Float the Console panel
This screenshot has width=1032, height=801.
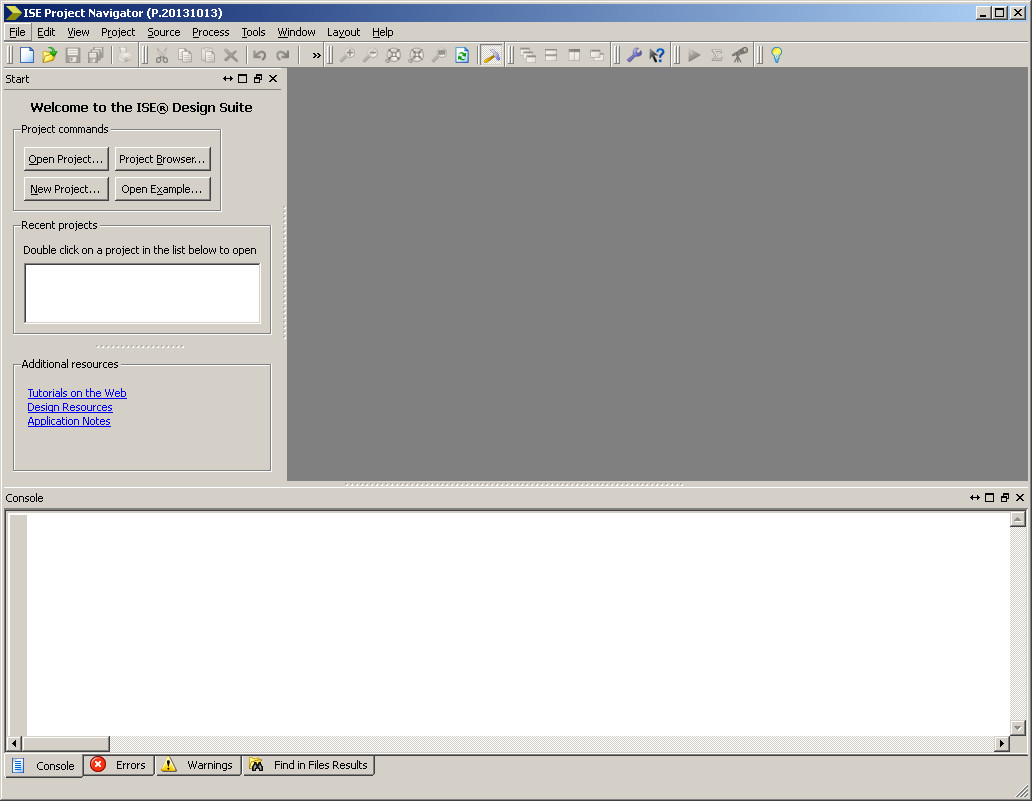tap(1005, 498)
